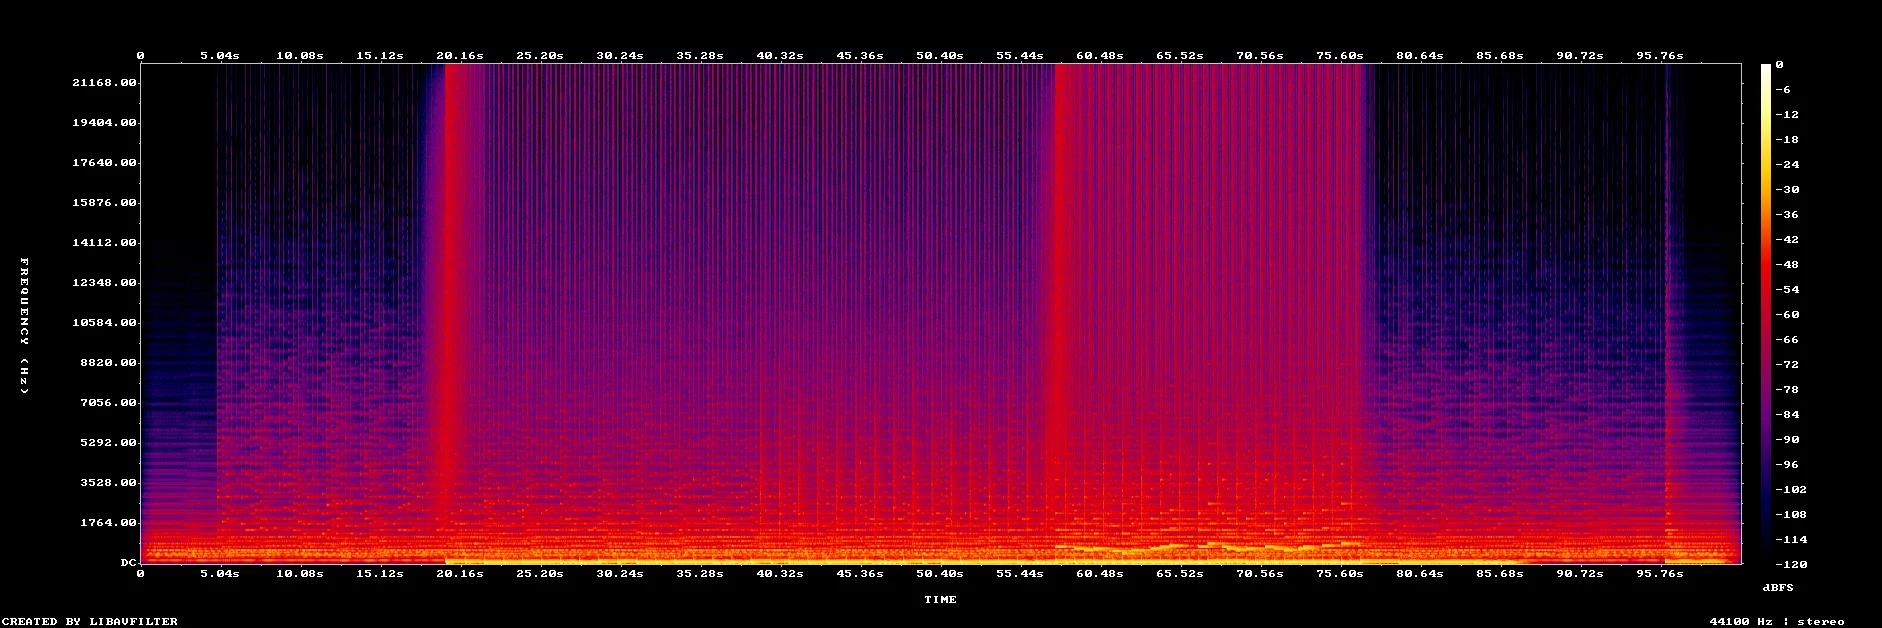Select the 19404.00 frequency label
The image size is (1882, 628).
(104, 123)
